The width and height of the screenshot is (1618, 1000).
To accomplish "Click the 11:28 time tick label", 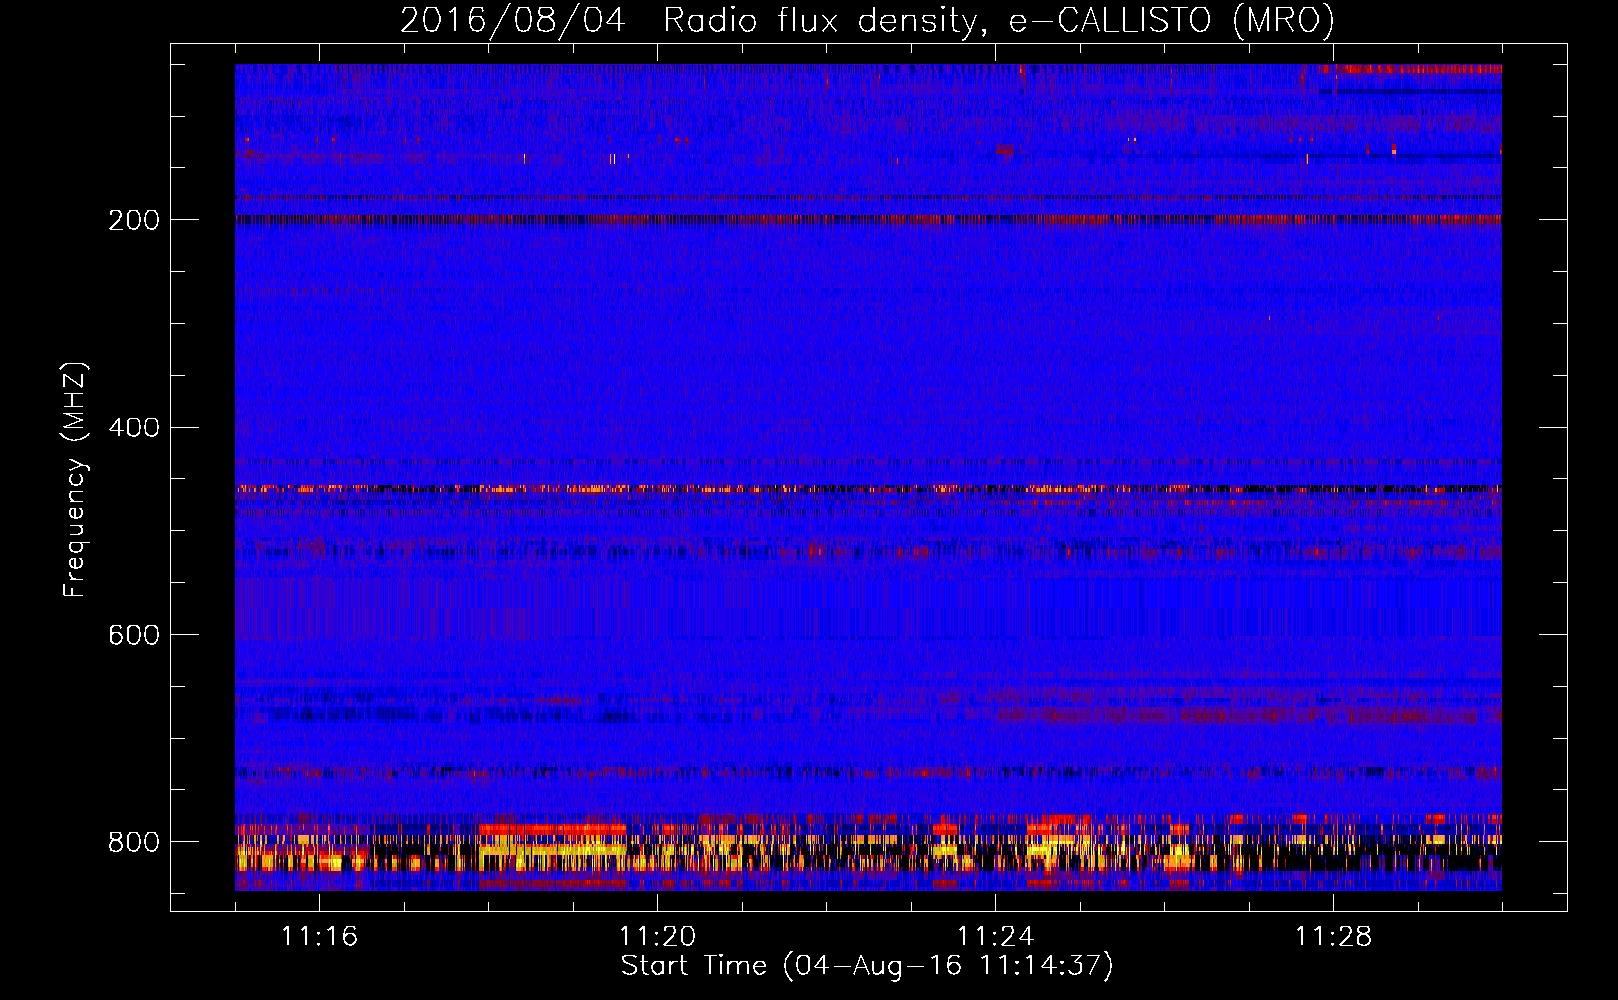I will [x=1333, y=936].
